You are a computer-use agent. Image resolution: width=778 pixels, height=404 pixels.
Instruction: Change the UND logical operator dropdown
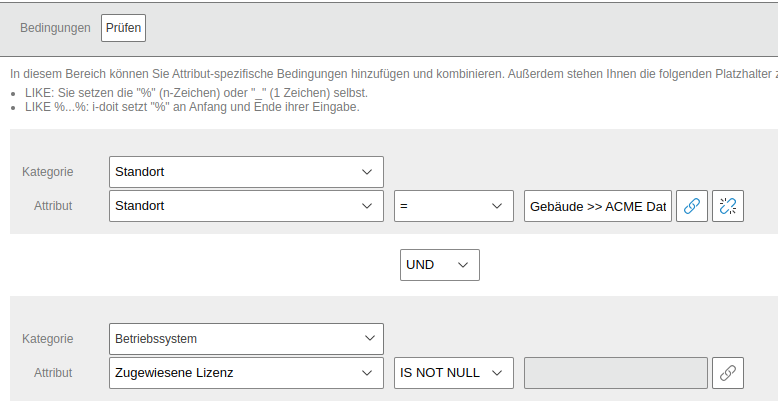pyautogui.click(x=439, y=265)
